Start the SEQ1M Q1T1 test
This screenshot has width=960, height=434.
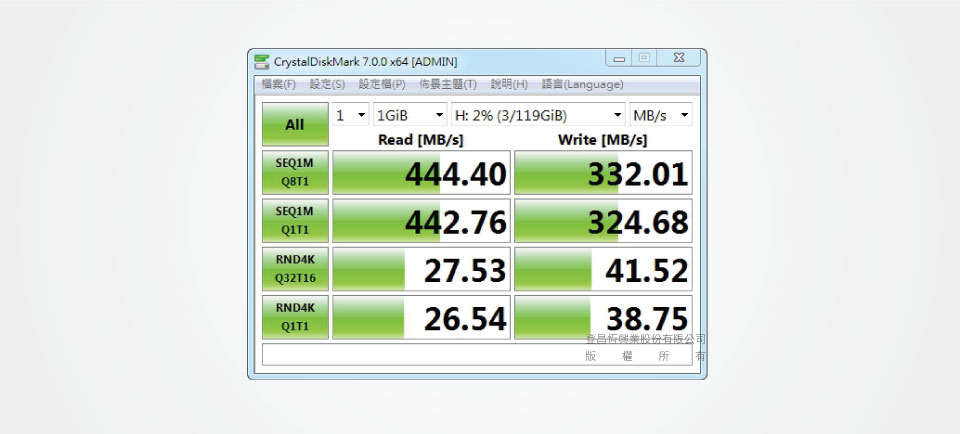point(295,220)
